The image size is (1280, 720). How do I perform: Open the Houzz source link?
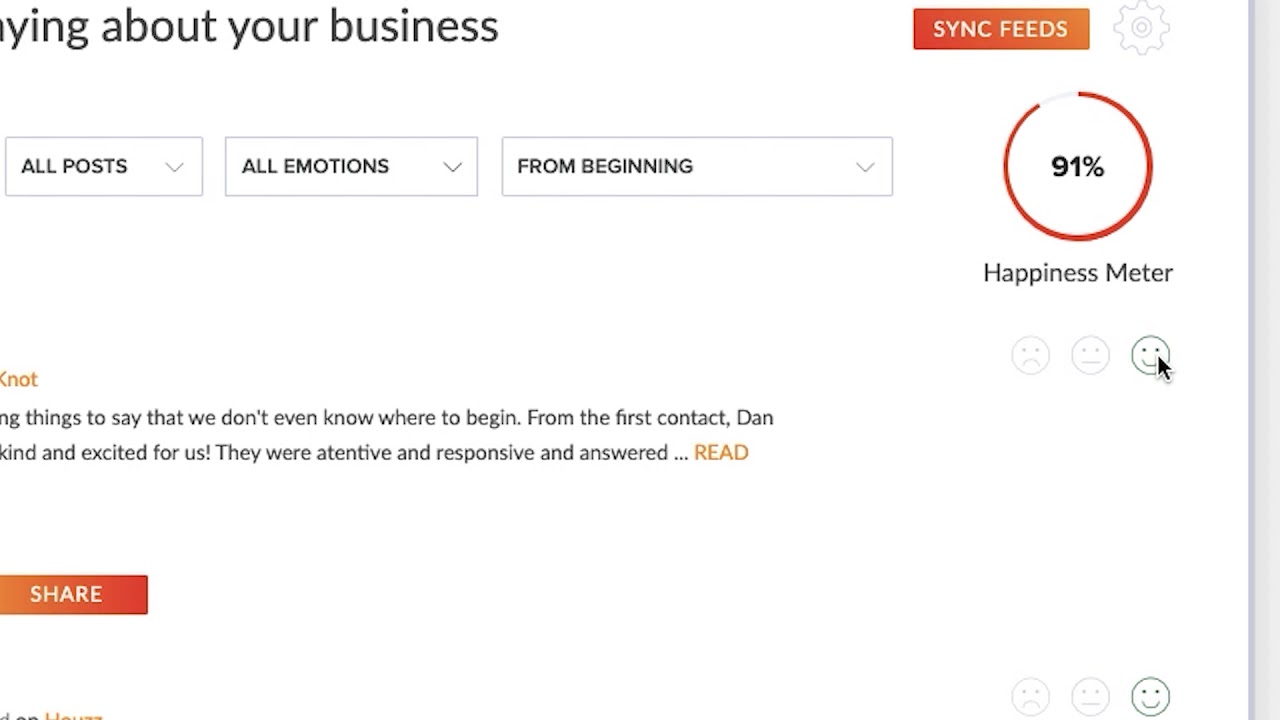coord(73,715)
